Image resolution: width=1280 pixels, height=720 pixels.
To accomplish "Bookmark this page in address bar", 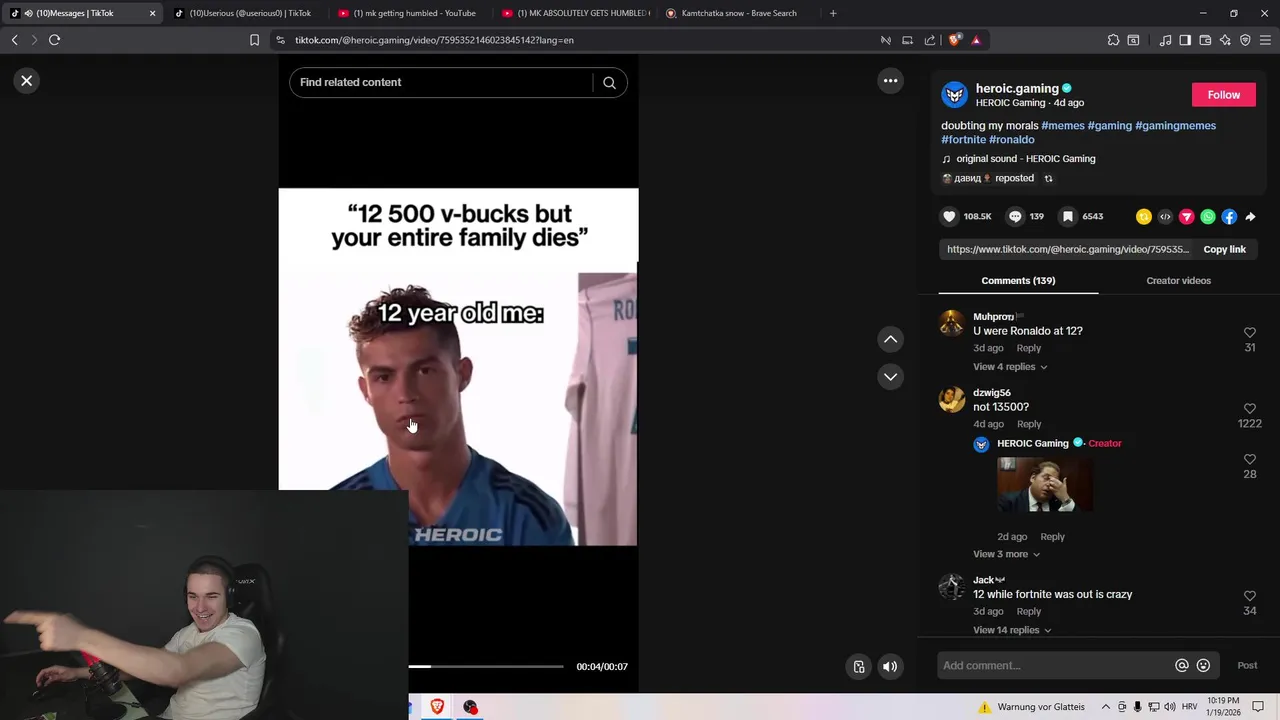I will [x=254, y=40].
